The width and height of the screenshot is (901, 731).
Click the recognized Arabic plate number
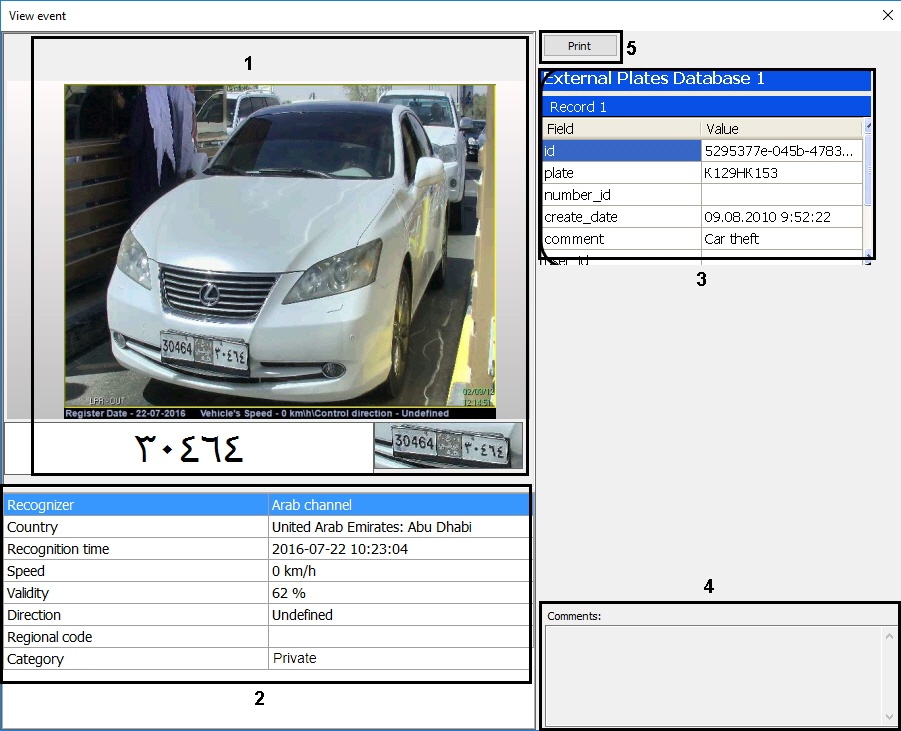[x=189, y=448]
